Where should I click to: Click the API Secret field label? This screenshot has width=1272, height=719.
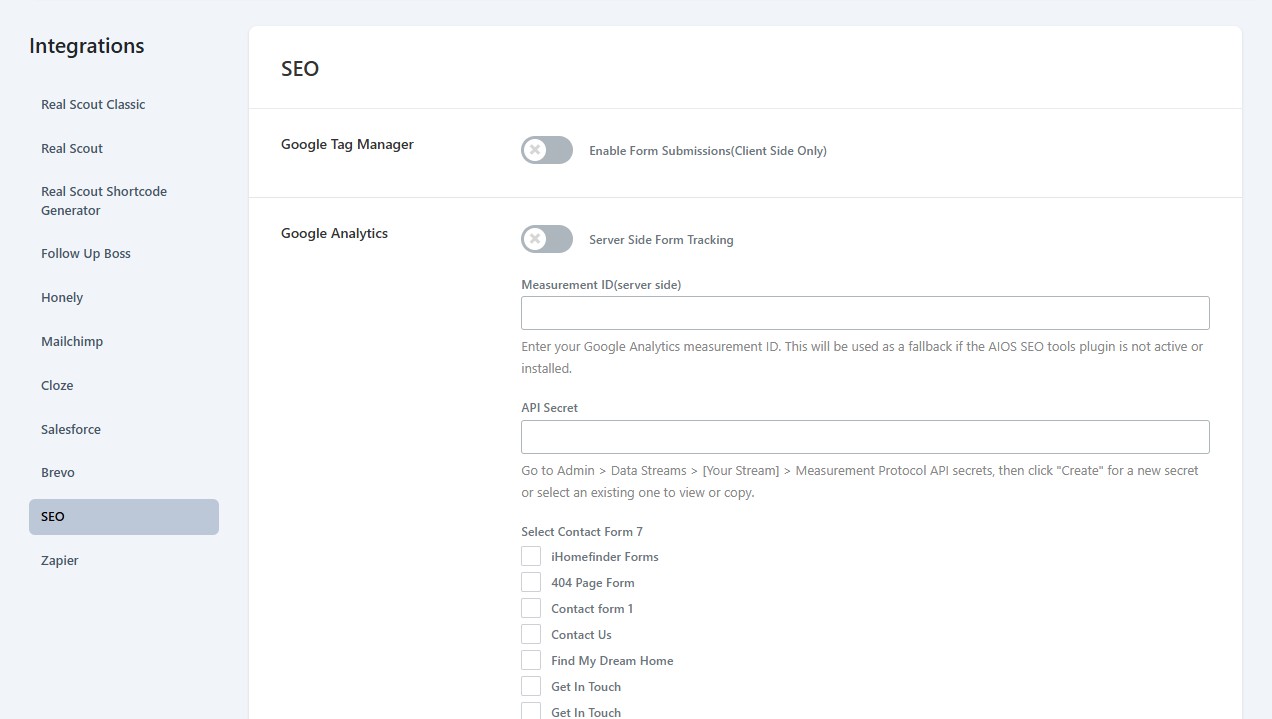[549, 407]
